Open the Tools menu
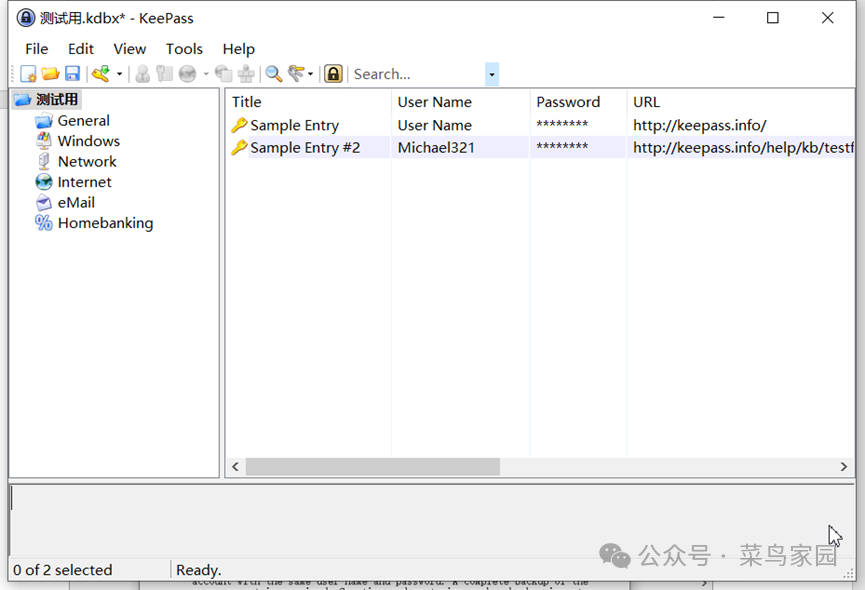Image resolution: width=865 pixels, height=590 pixels. (x=184, y=49)
